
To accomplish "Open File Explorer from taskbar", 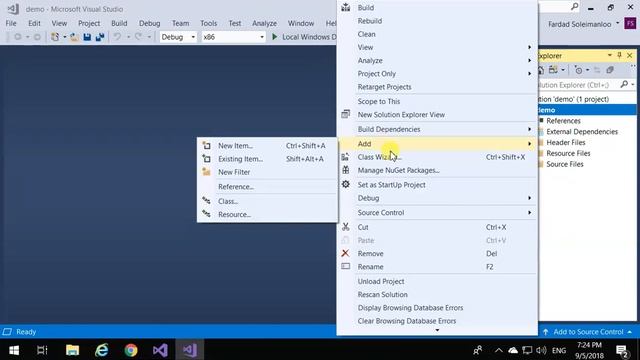I will click(72, 350).
